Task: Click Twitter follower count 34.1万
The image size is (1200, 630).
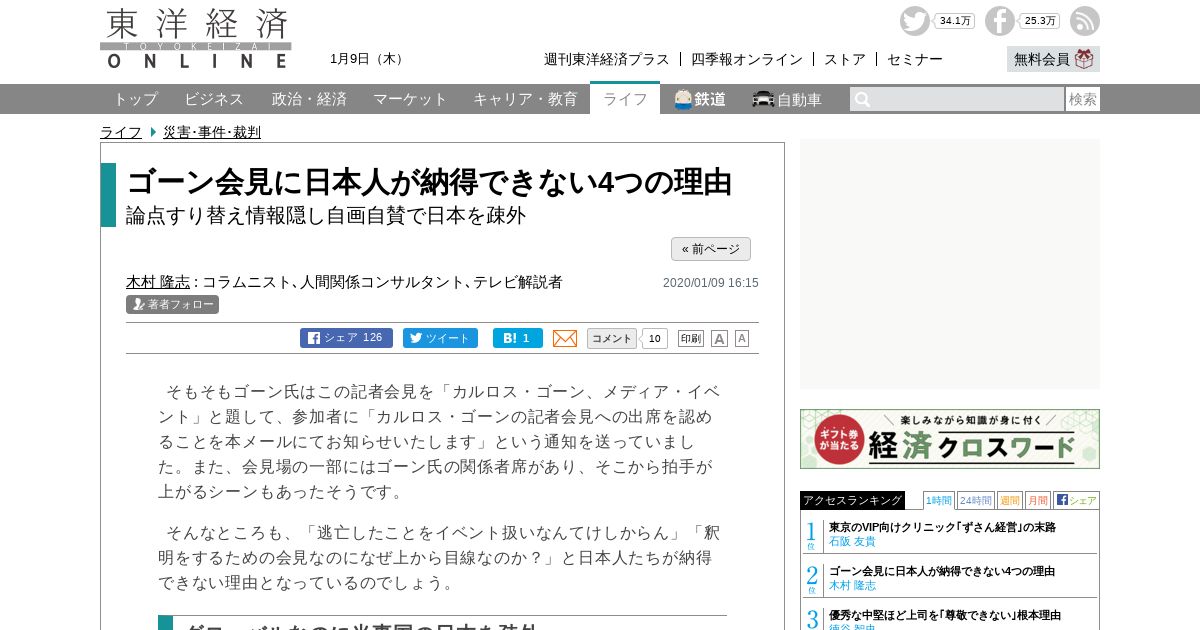Action: pos(954,21)
